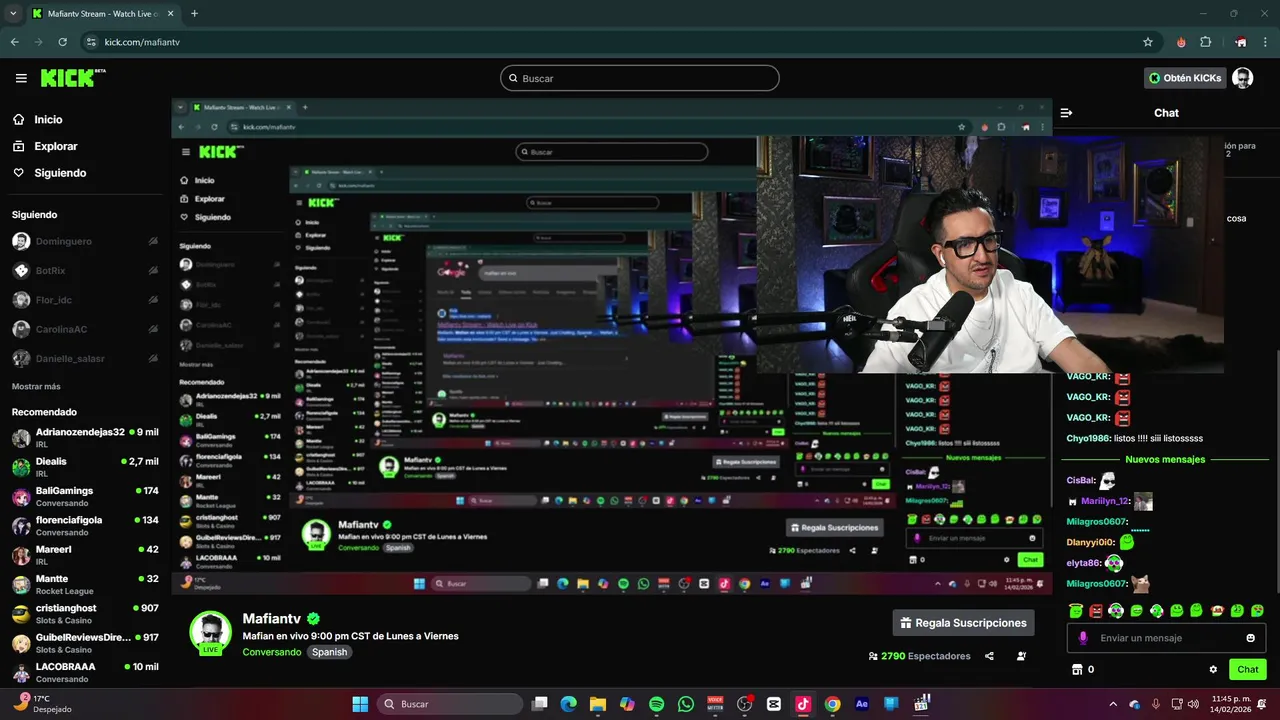1280x720 pixels.
Task: Reload the page in Chrome
Action: tap(62, 42)
